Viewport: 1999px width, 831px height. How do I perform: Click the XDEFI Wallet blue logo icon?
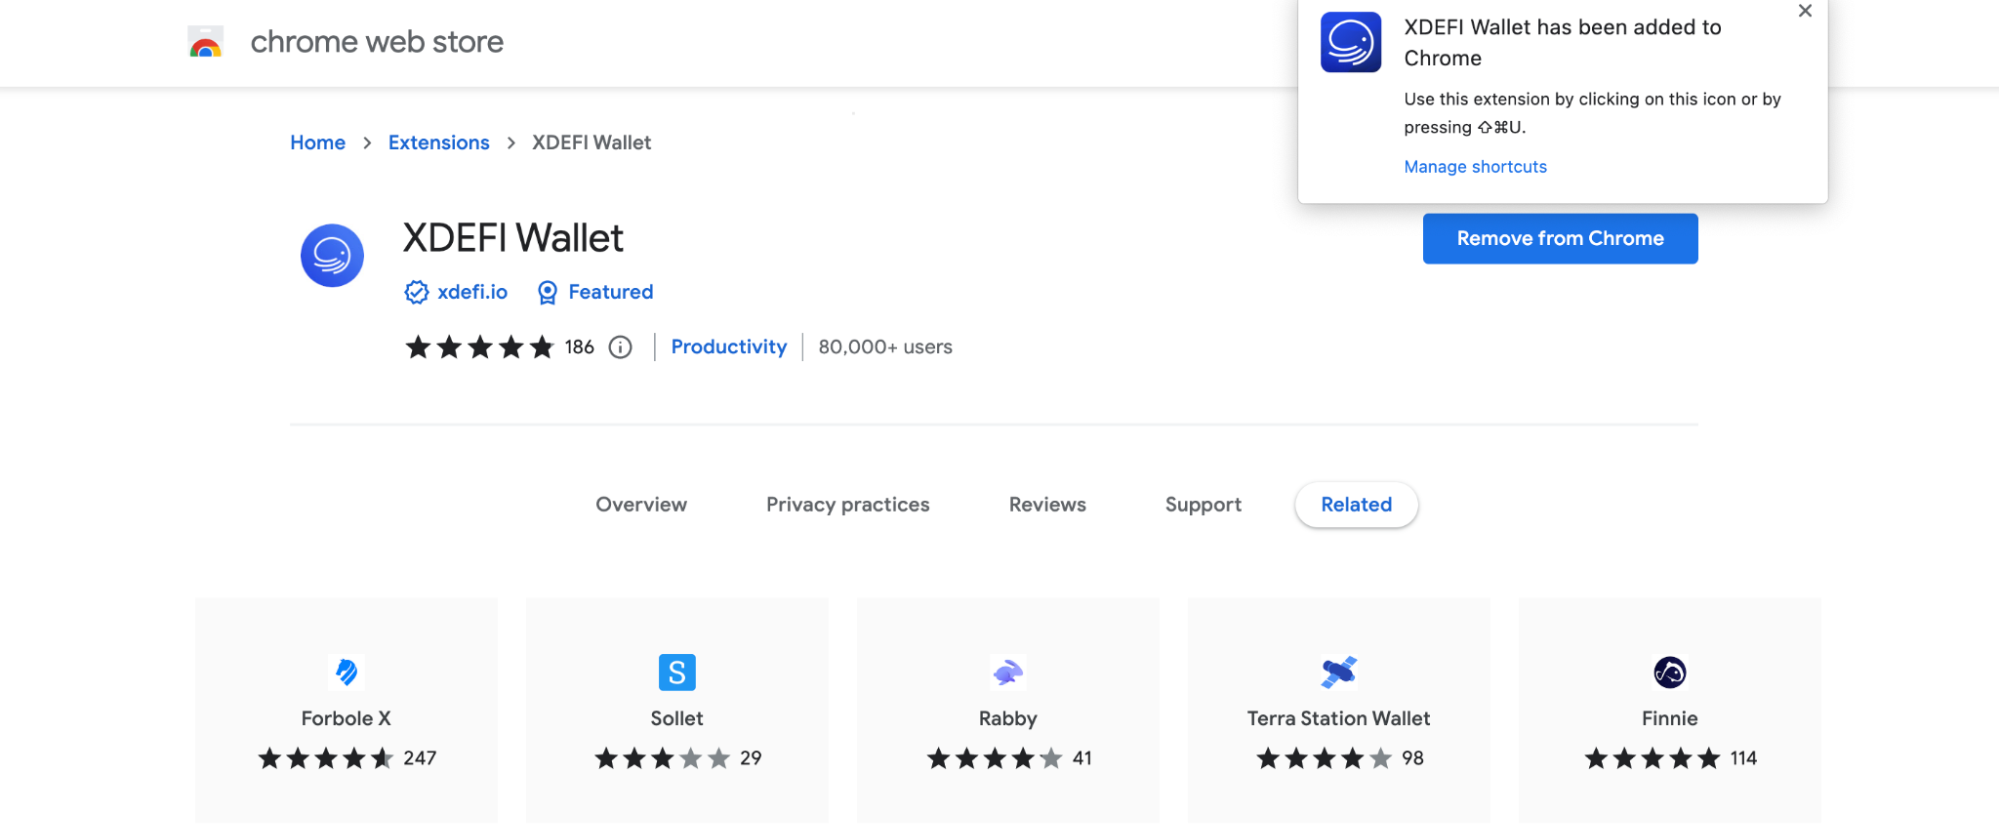(x=332, y=255)
